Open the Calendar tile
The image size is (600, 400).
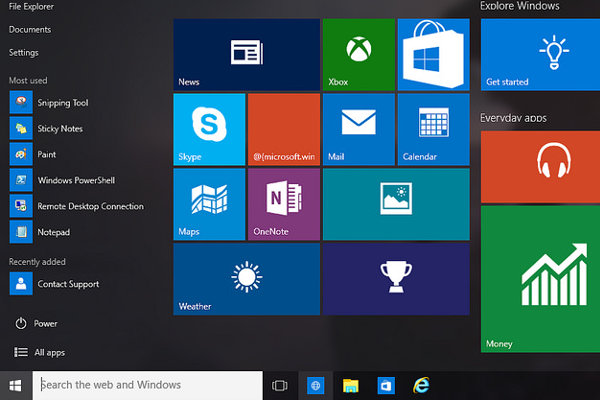[434, 129]
